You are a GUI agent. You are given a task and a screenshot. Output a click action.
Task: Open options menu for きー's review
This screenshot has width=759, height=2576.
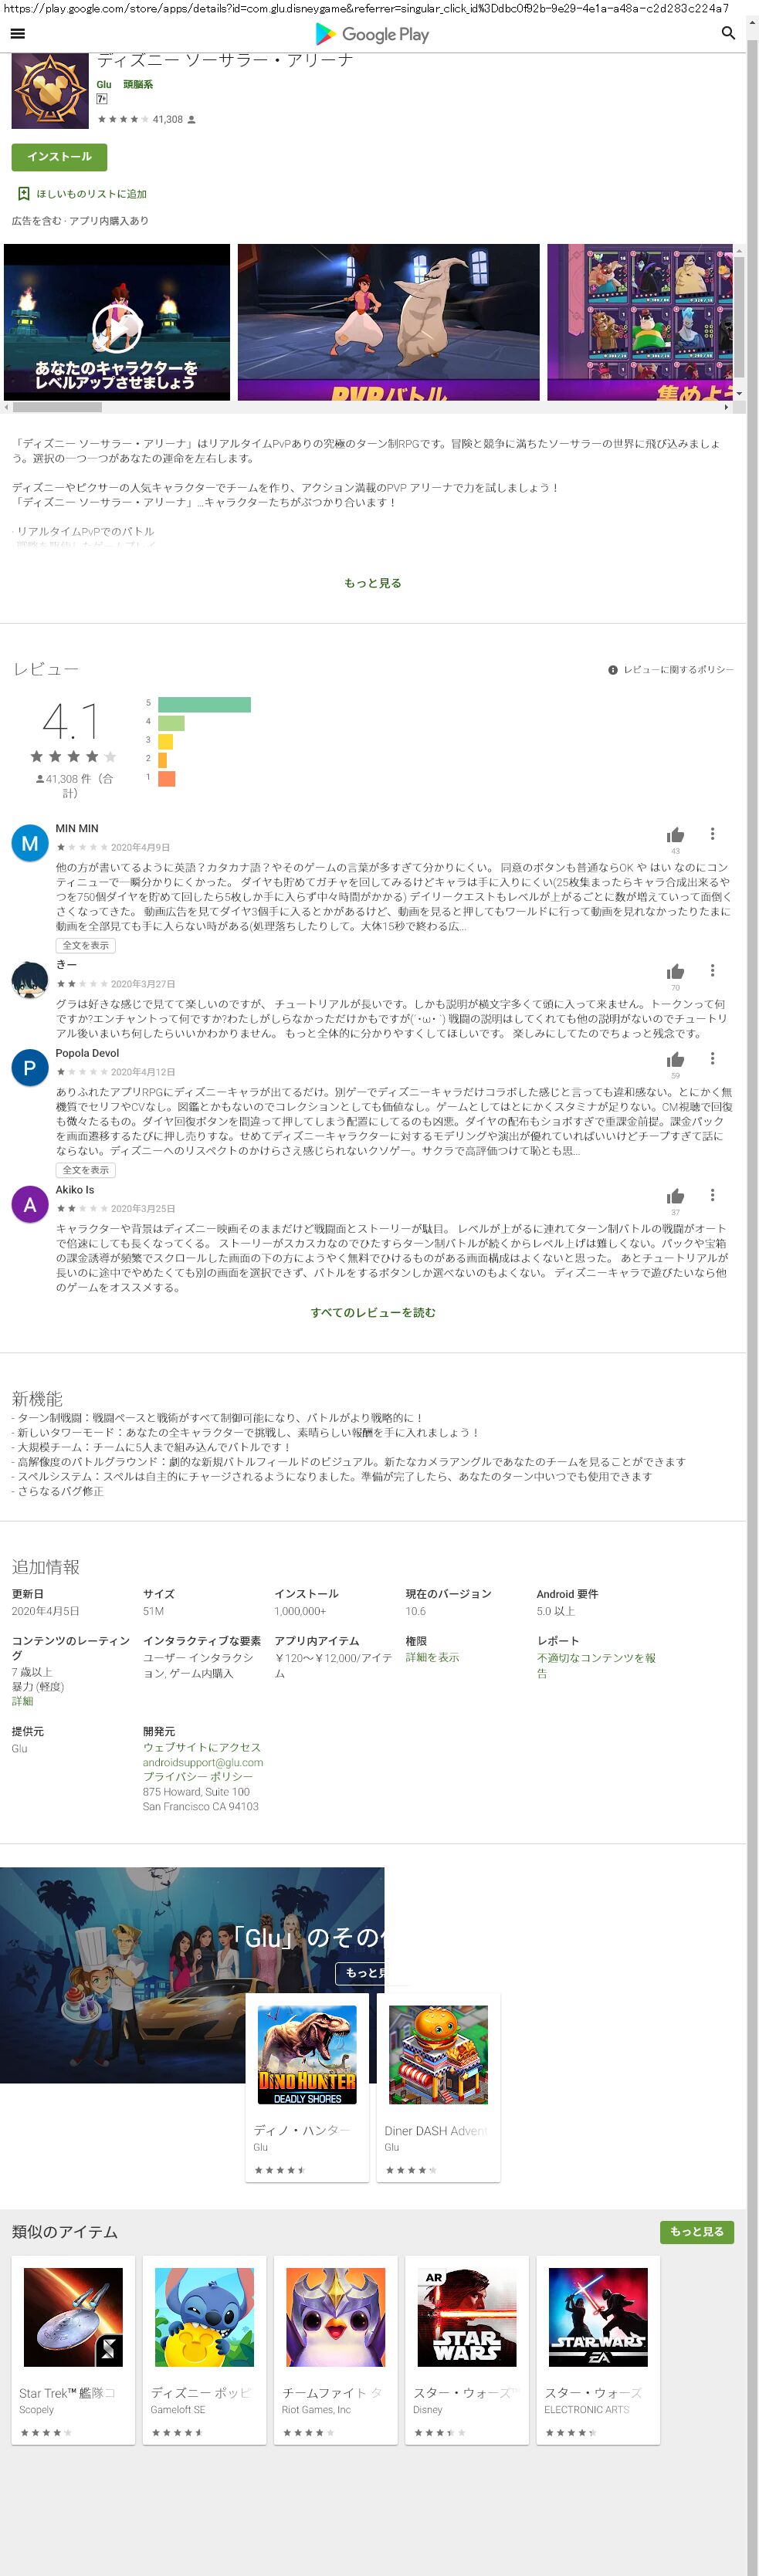[712, 970]
